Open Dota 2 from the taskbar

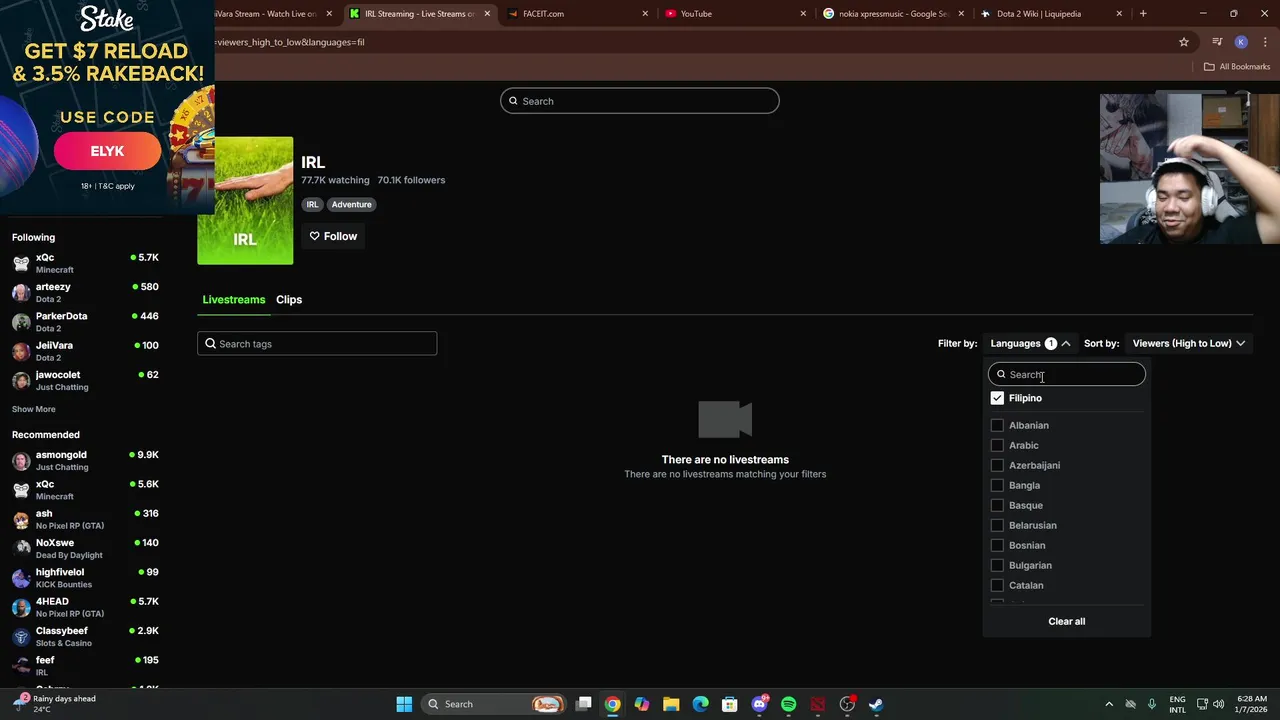click(818, 704)
